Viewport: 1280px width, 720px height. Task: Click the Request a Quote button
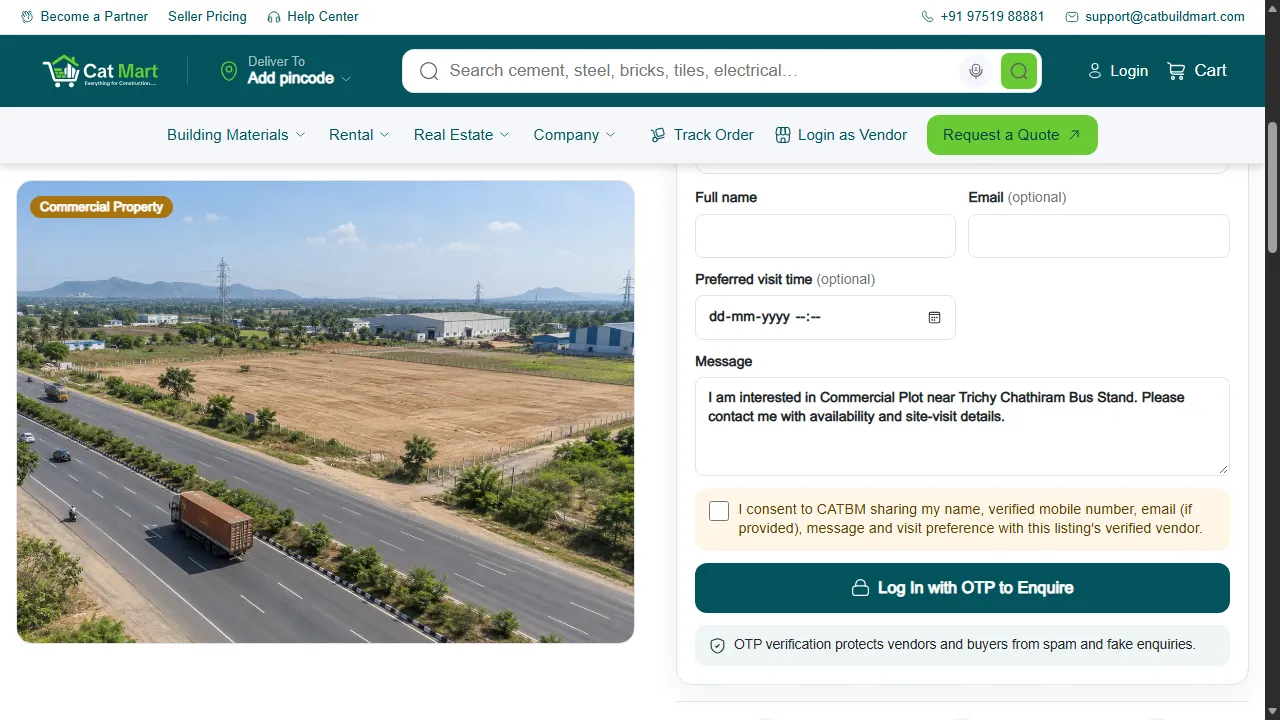(1012, 135)
